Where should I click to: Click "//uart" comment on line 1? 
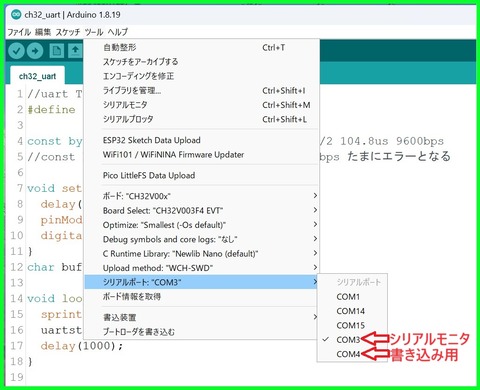point(47,94)
